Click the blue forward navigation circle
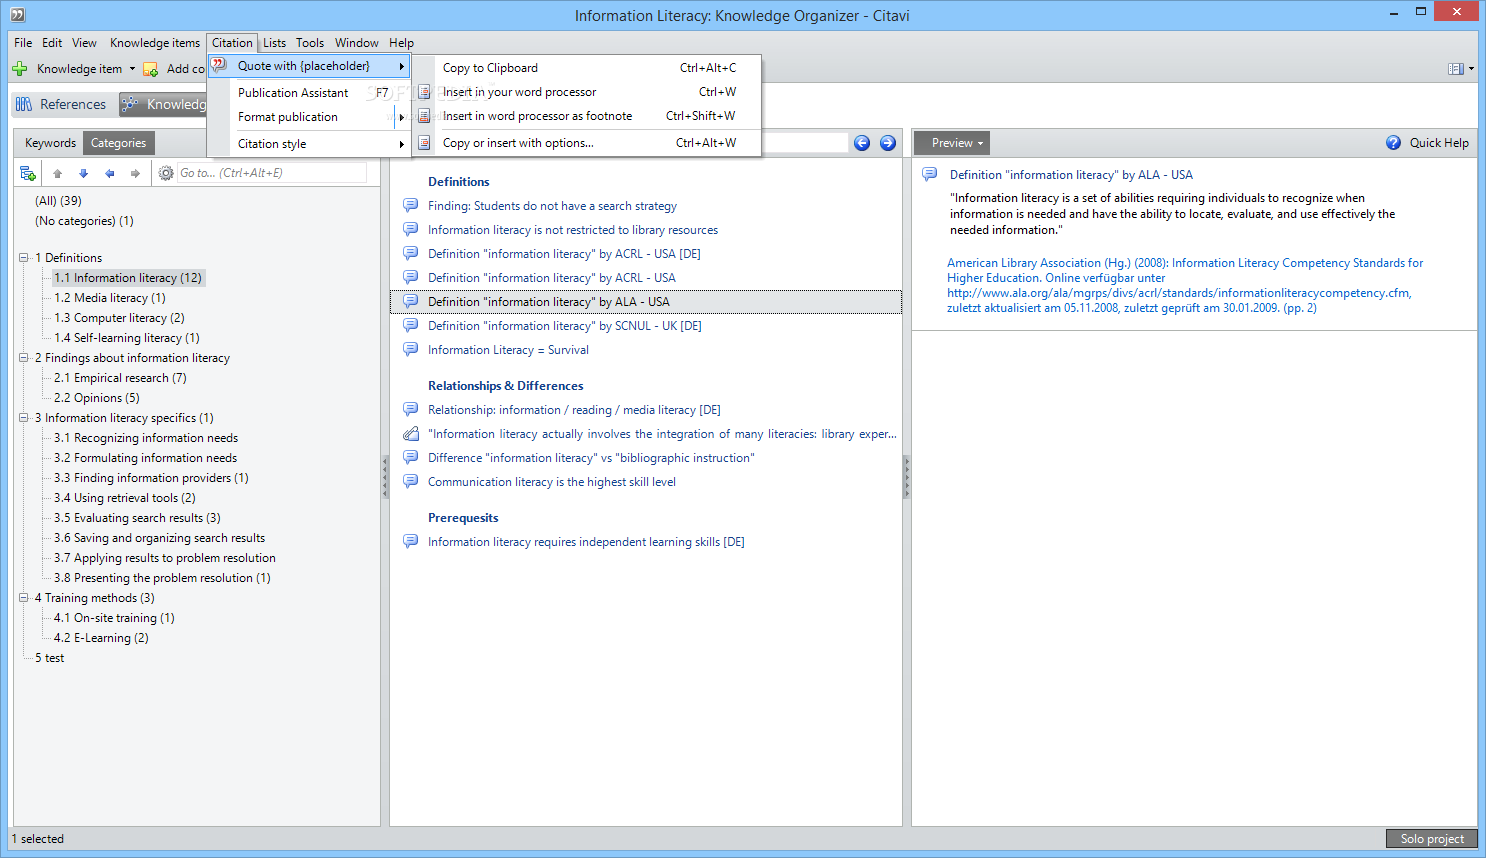1486x858 pixels. 888,143
